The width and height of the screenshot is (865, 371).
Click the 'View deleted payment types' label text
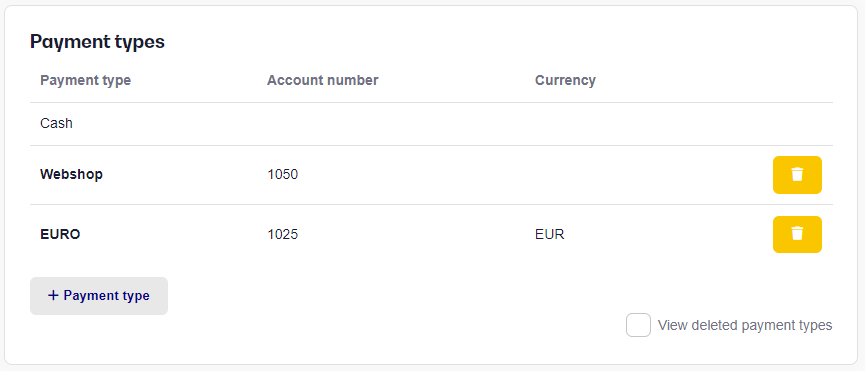tap(745, 325)
